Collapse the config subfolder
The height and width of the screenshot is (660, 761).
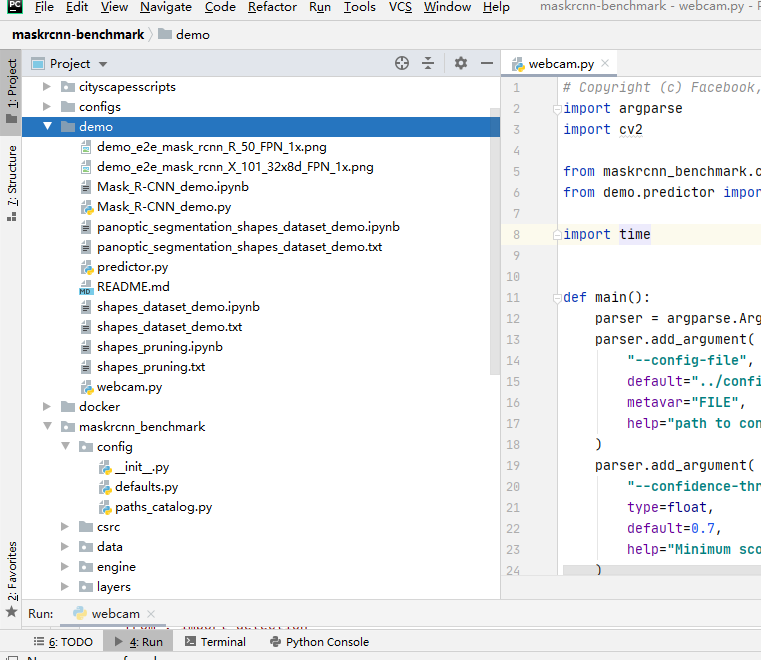coord(65,446)
